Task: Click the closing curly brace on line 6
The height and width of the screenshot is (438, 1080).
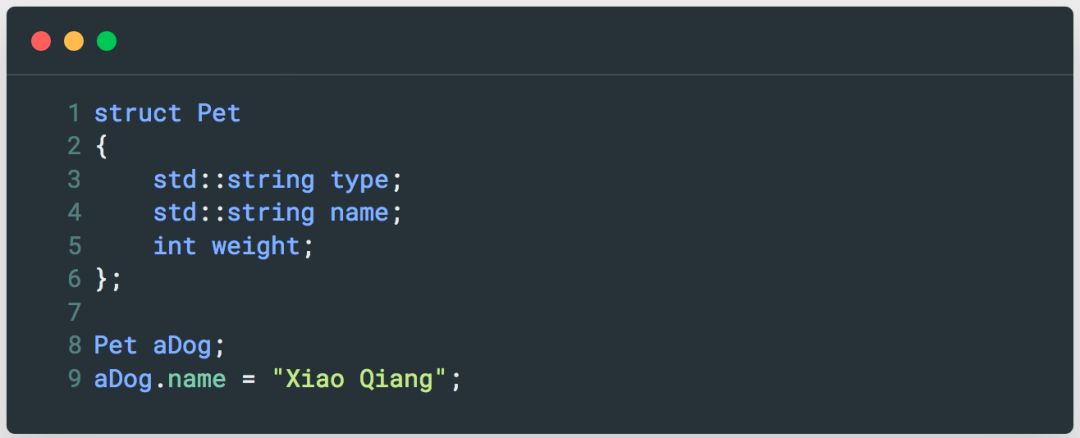Action: (x=101, y=280)
